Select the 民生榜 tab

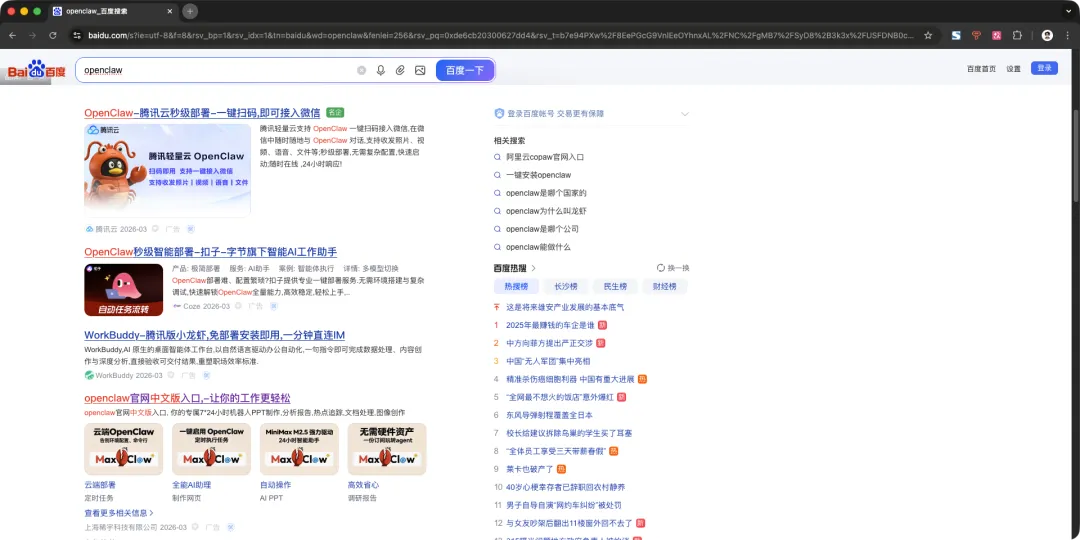(x=615, y=287)
